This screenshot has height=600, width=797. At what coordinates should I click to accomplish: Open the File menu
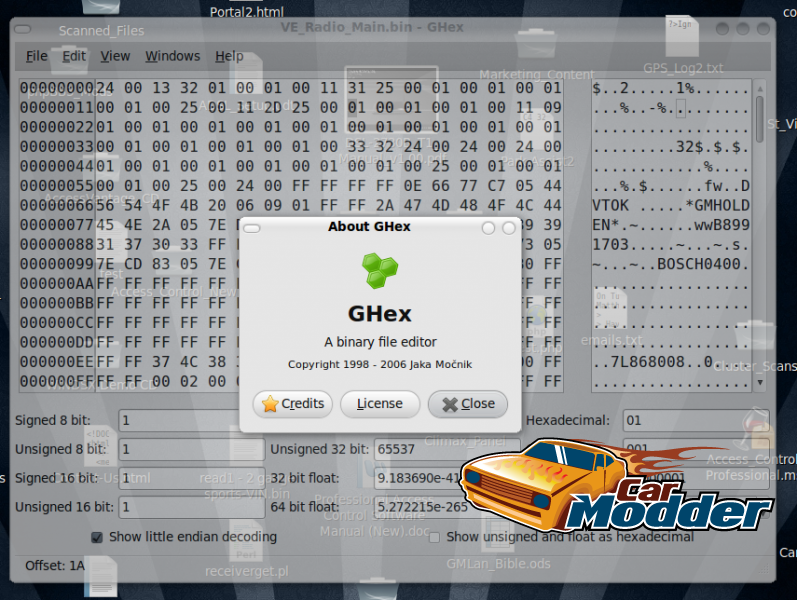click(37, 56)
